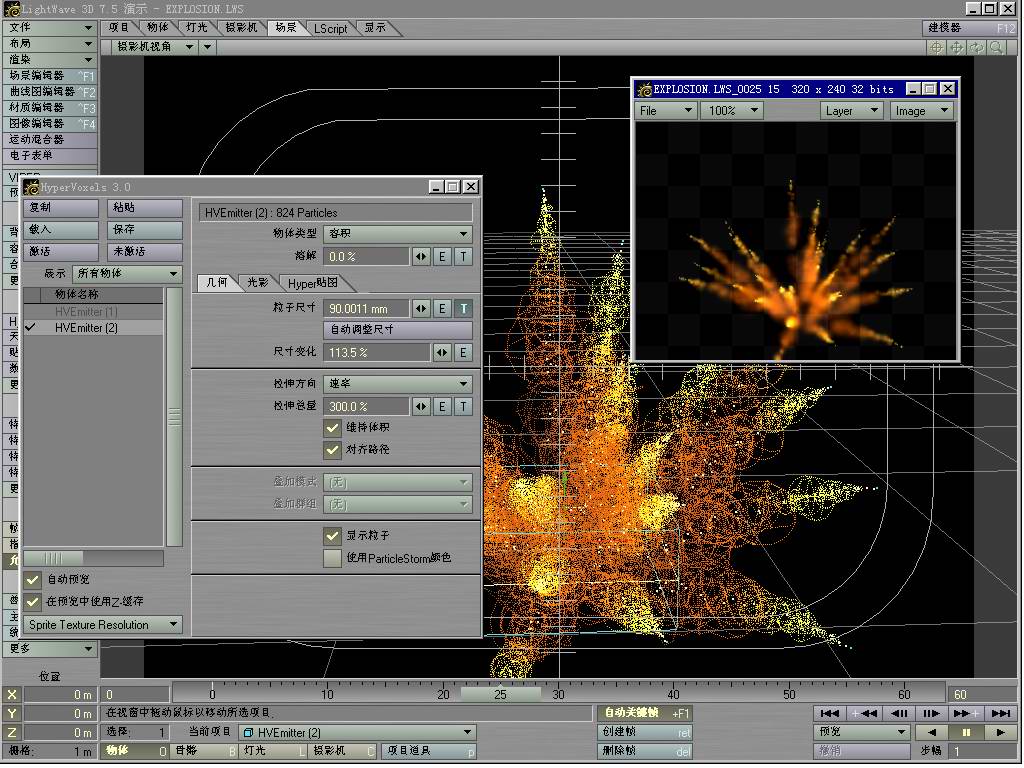Open File menu in image viewer
Viewport: 1024px width, 768px height.
click(665, 111)
